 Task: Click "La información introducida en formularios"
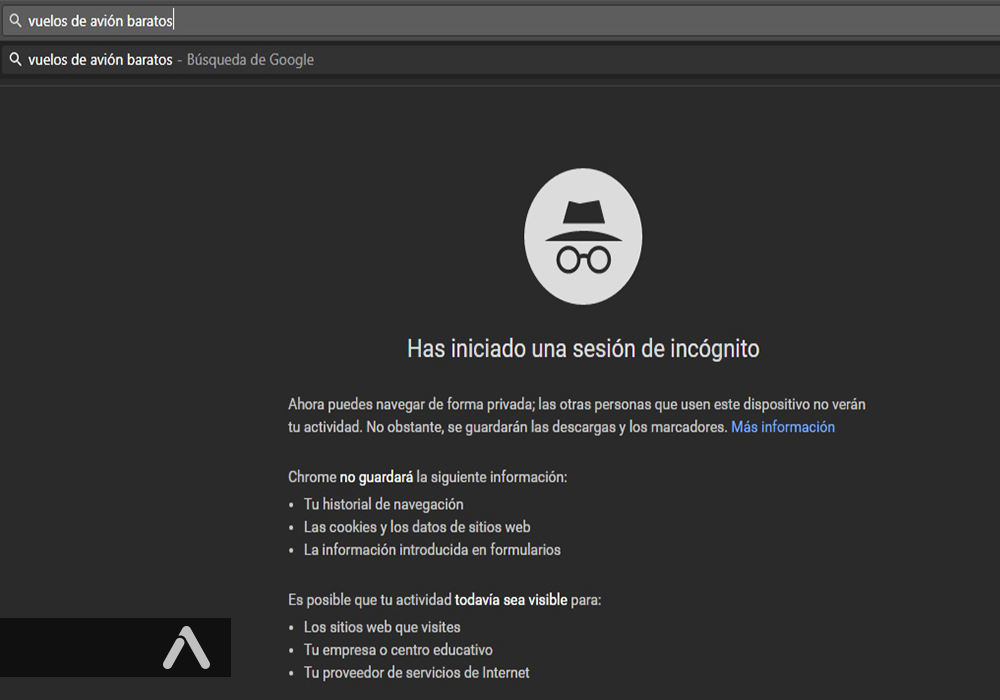[x=432, y=550]
